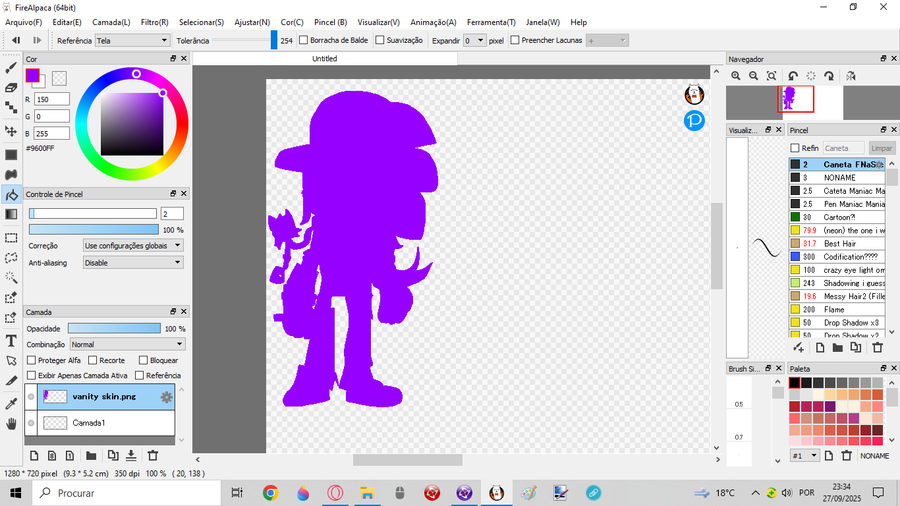
Task: Open the Filtro menu
Action: 154,22
